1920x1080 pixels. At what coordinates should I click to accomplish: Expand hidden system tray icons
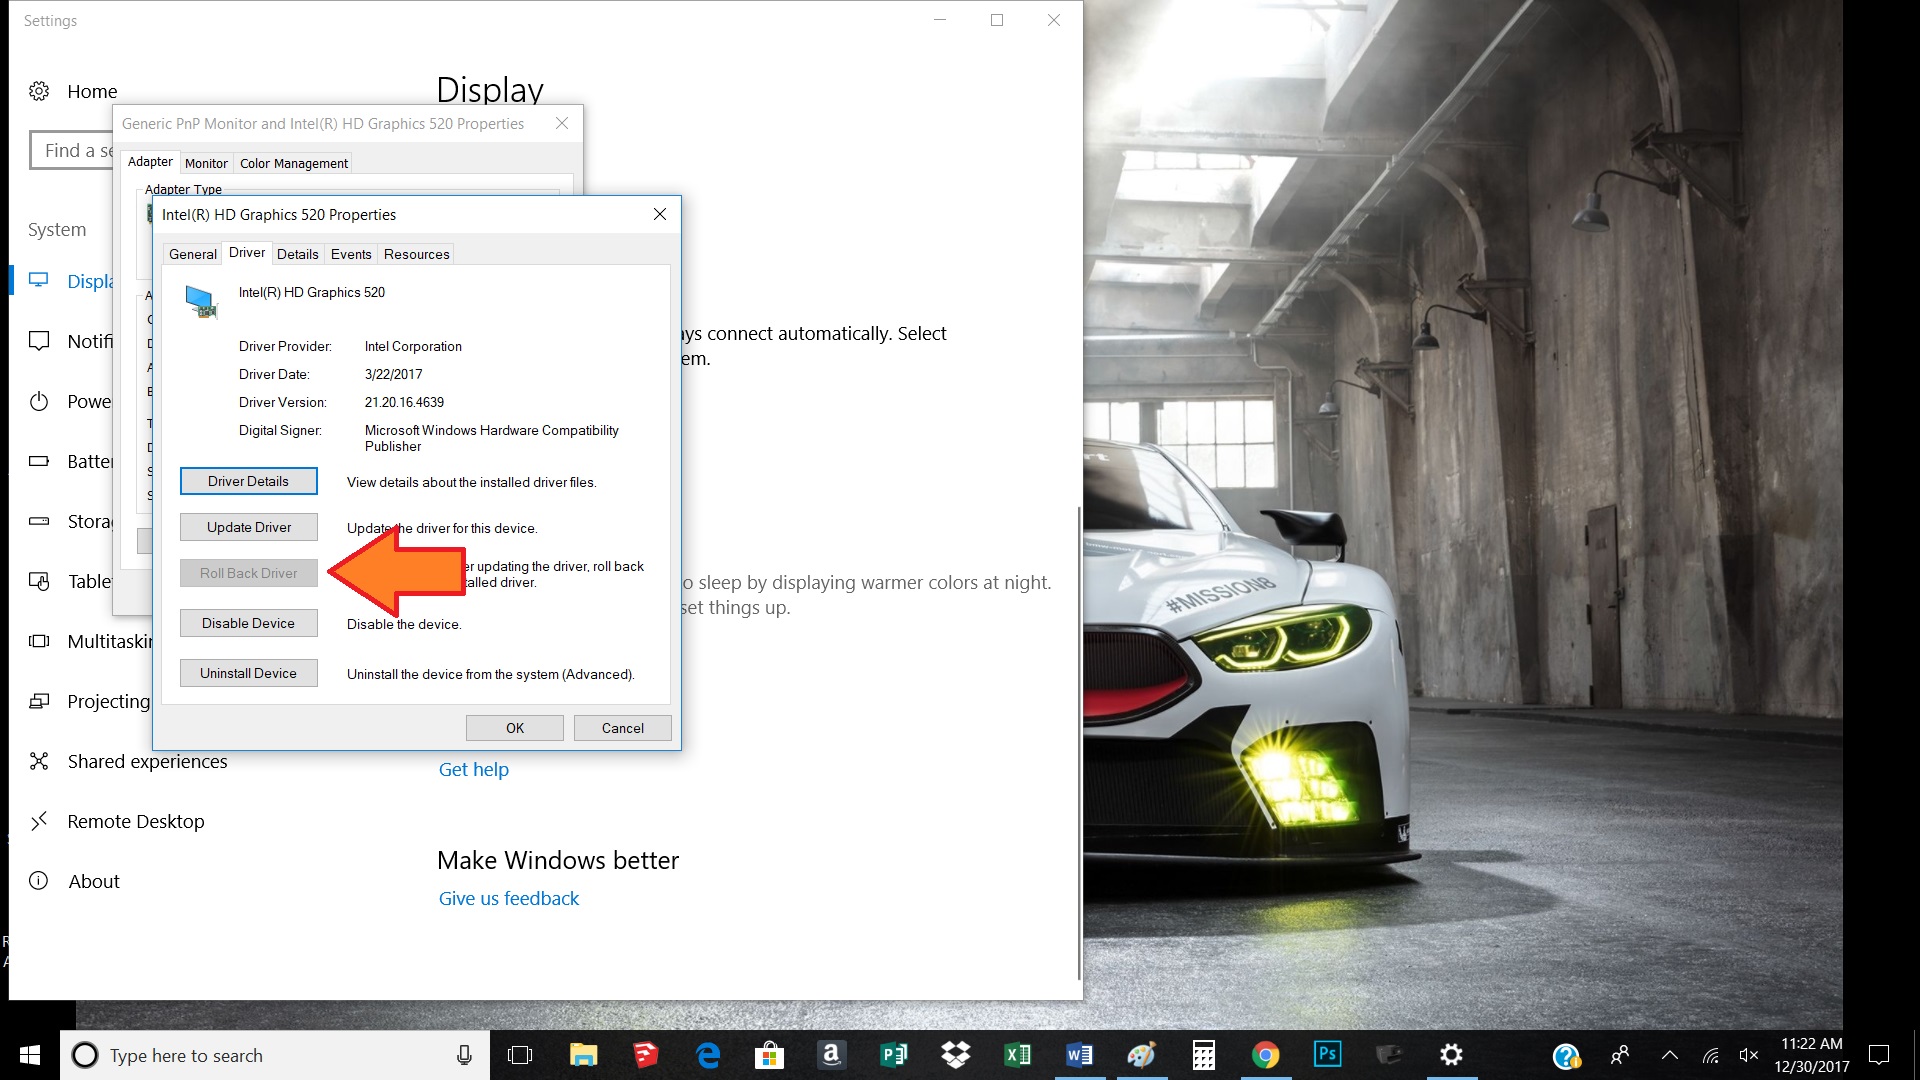(1669, 1055)
